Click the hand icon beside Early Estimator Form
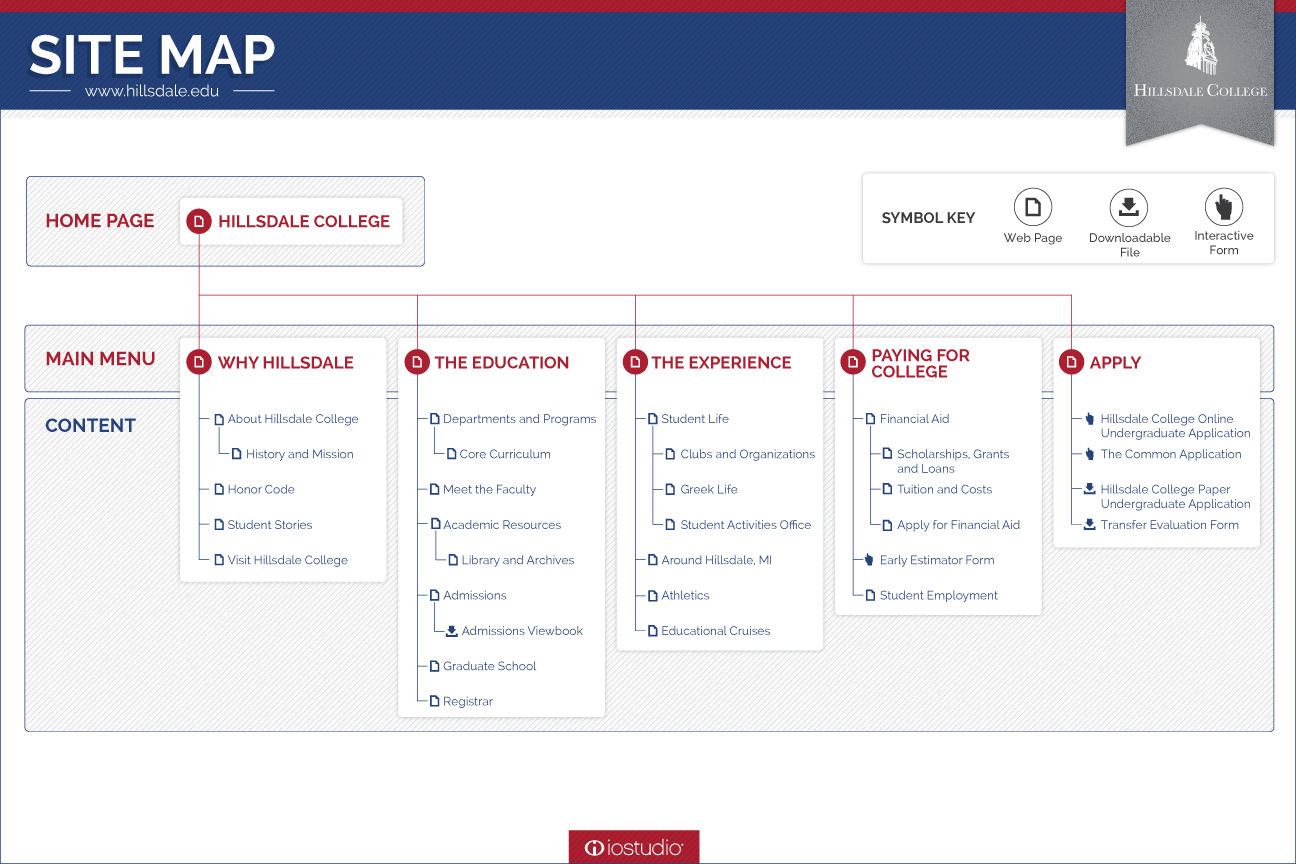This screenshot has width=1296, height=864. [870, 560]
